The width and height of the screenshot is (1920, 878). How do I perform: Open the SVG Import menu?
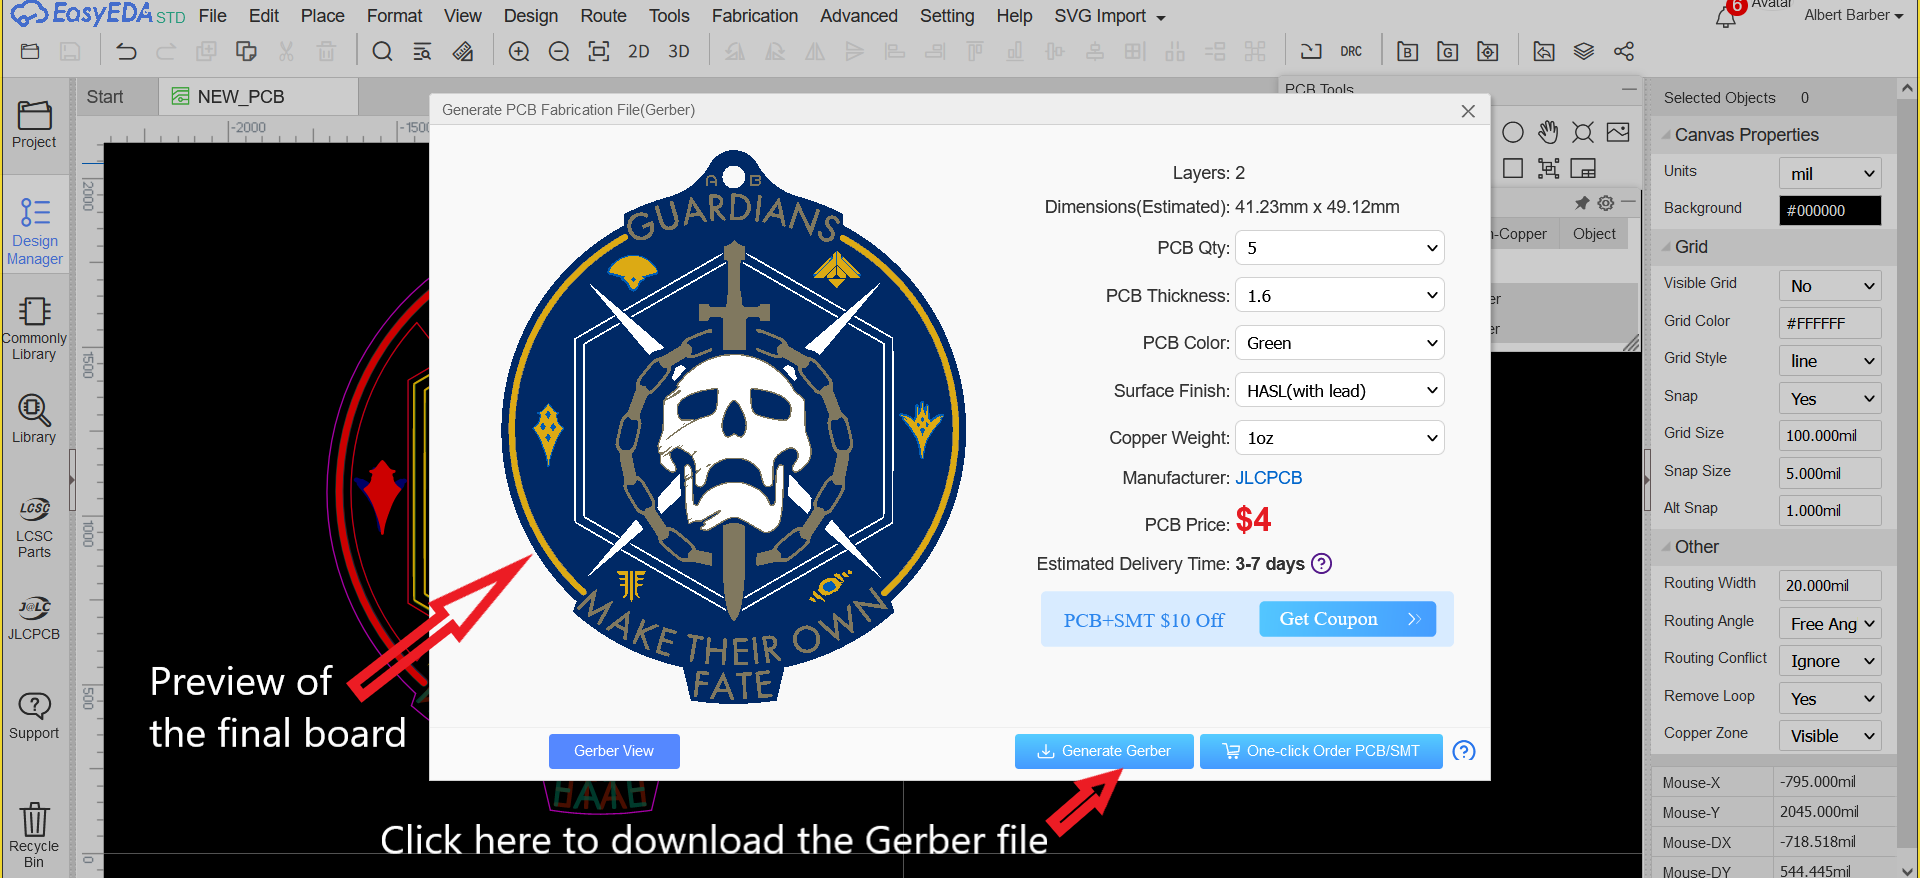pos(1110,16)
